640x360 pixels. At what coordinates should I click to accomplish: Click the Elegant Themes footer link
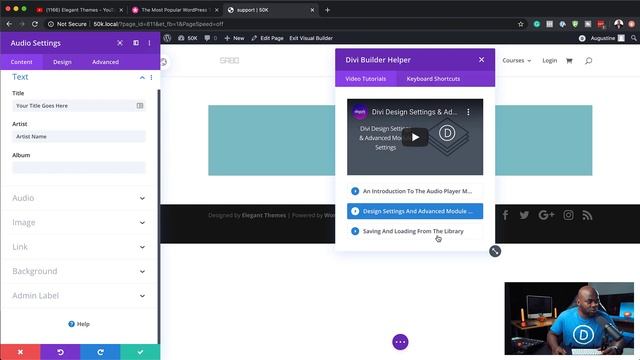point(264,215)
